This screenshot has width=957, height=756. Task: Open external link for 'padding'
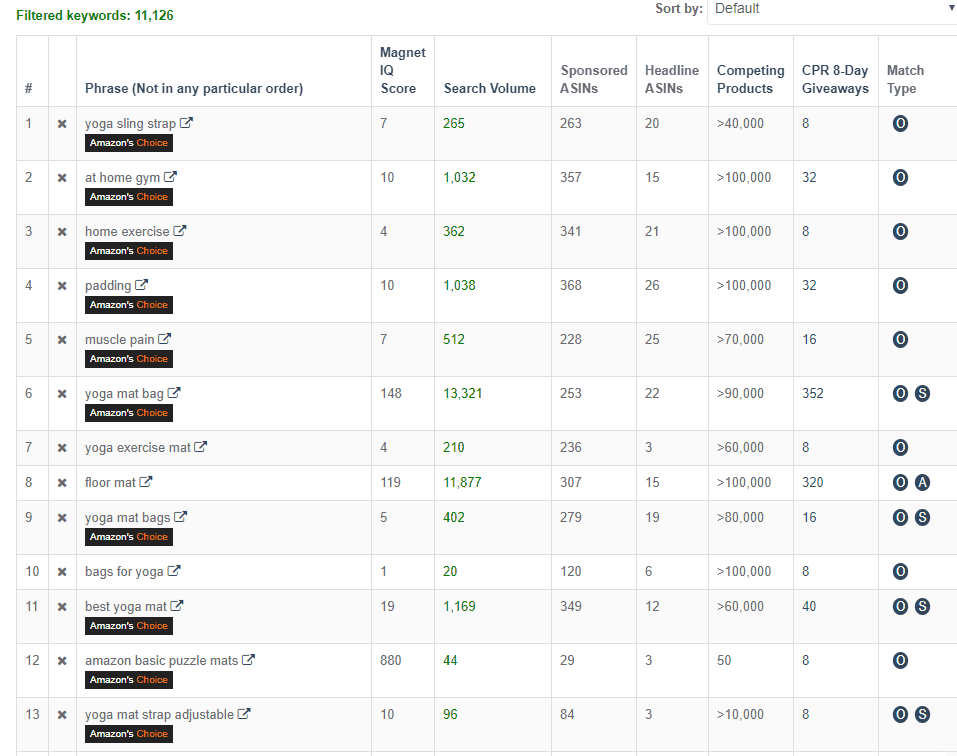pyautogui.click(x=142, y=285)
